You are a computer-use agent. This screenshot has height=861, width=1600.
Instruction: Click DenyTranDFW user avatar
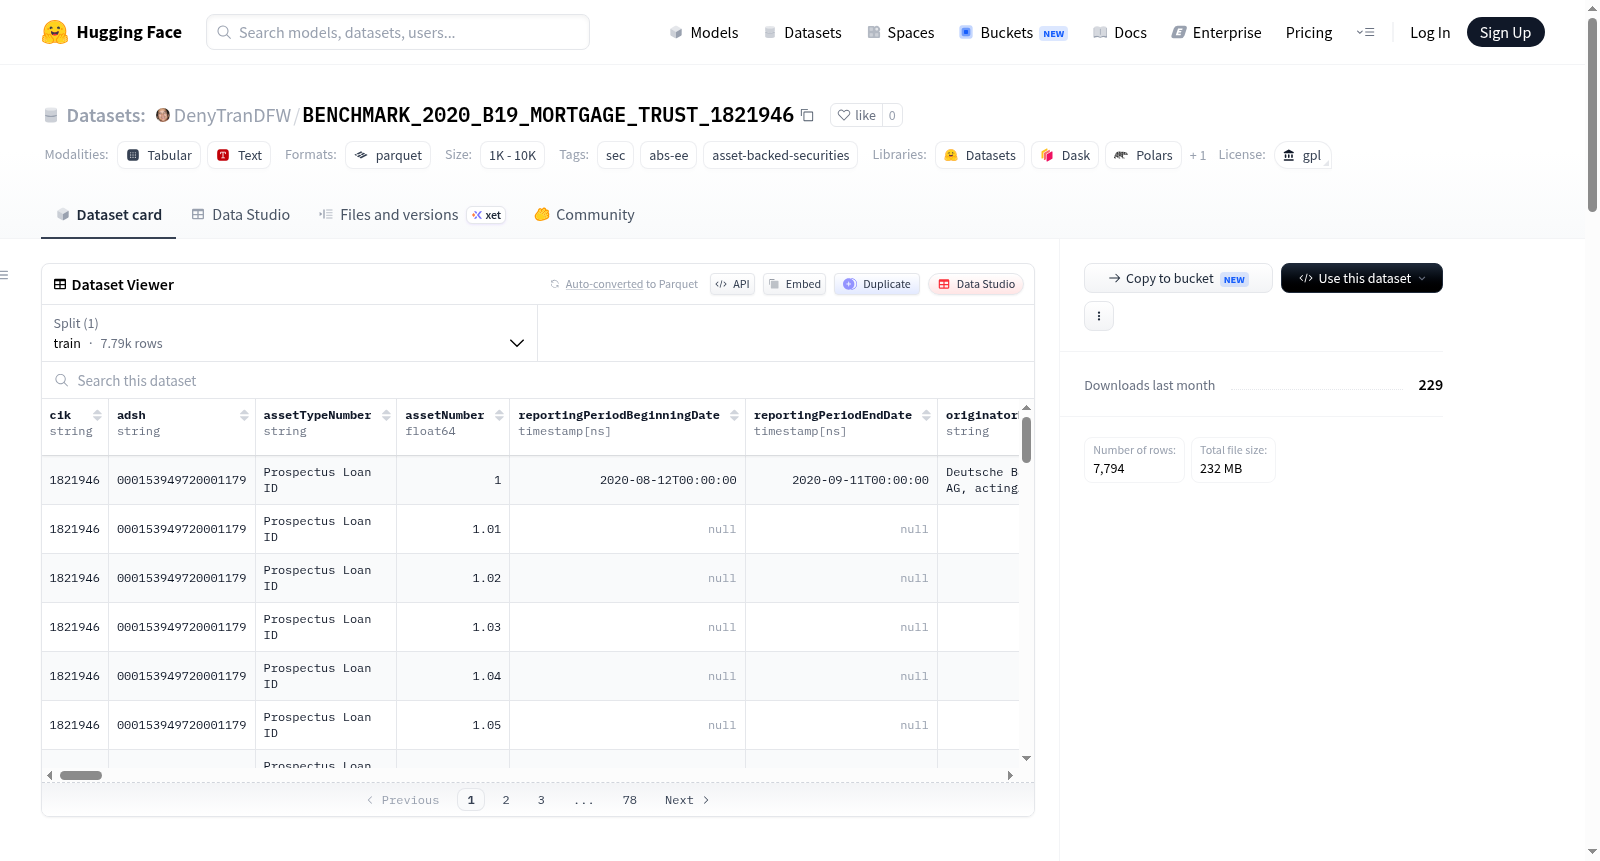coord(163,115)
